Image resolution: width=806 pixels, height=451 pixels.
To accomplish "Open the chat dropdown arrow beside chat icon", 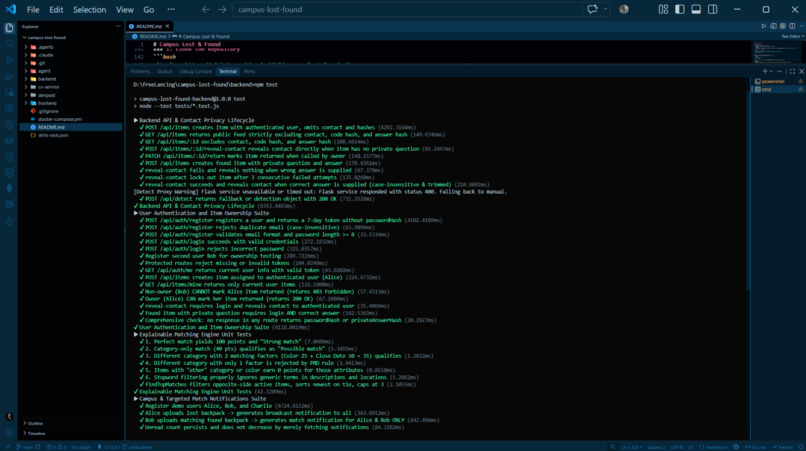I will point(606,9).
